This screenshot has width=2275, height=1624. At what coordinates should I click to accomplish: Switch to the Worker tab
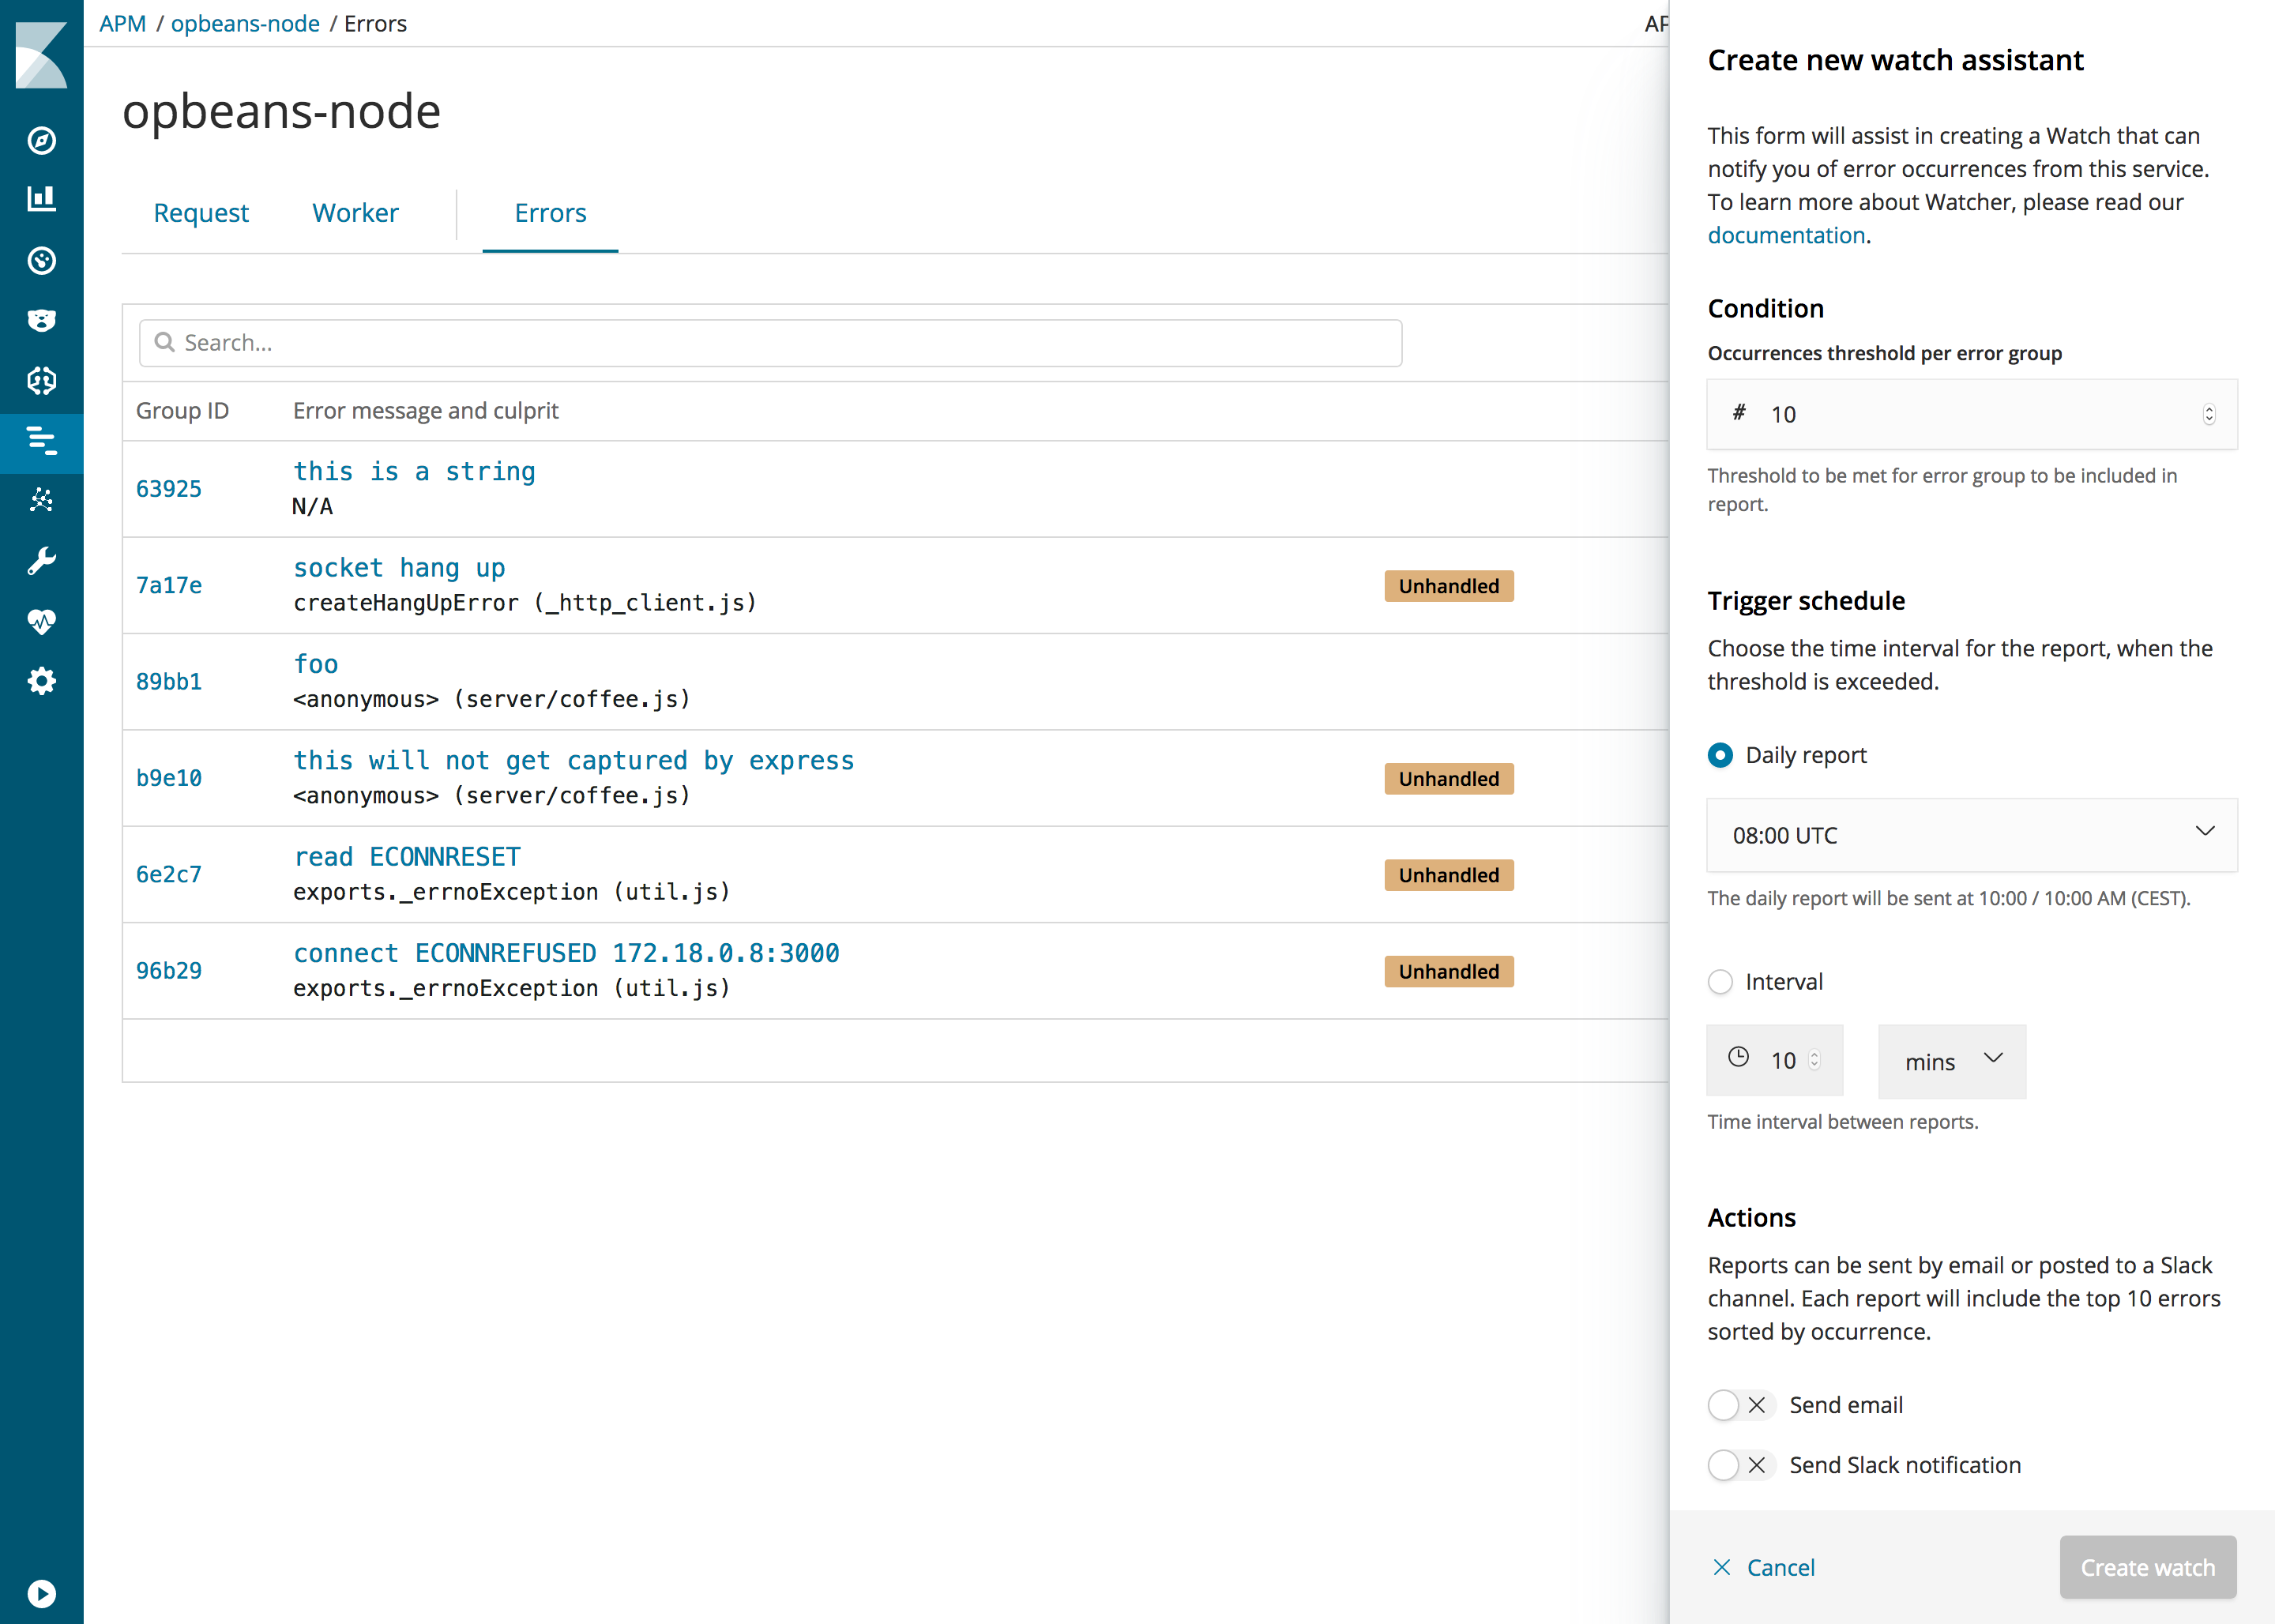pyautogui.click(x=353, y=211)
